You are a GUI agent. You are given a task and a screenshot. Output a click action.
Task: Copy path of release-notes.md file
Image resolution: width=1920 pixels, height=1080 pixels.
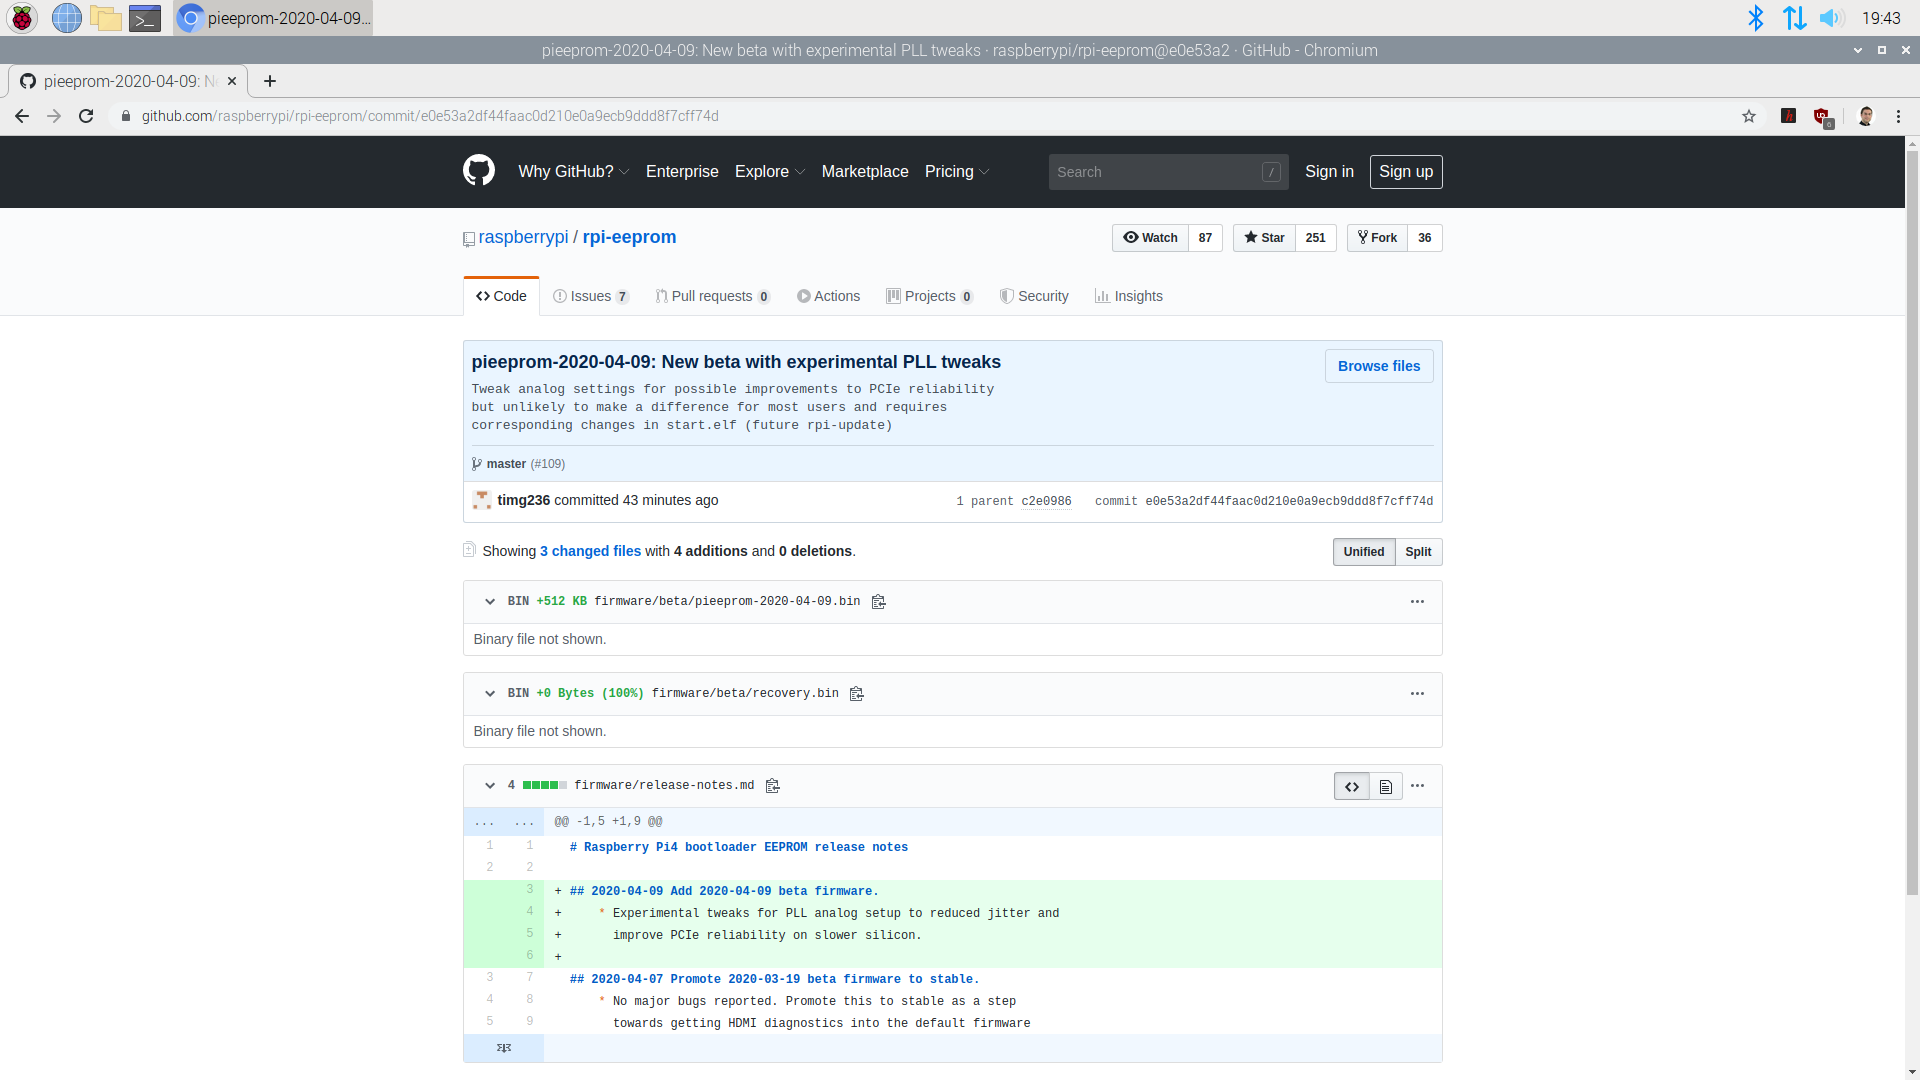(x=772, y=786)
